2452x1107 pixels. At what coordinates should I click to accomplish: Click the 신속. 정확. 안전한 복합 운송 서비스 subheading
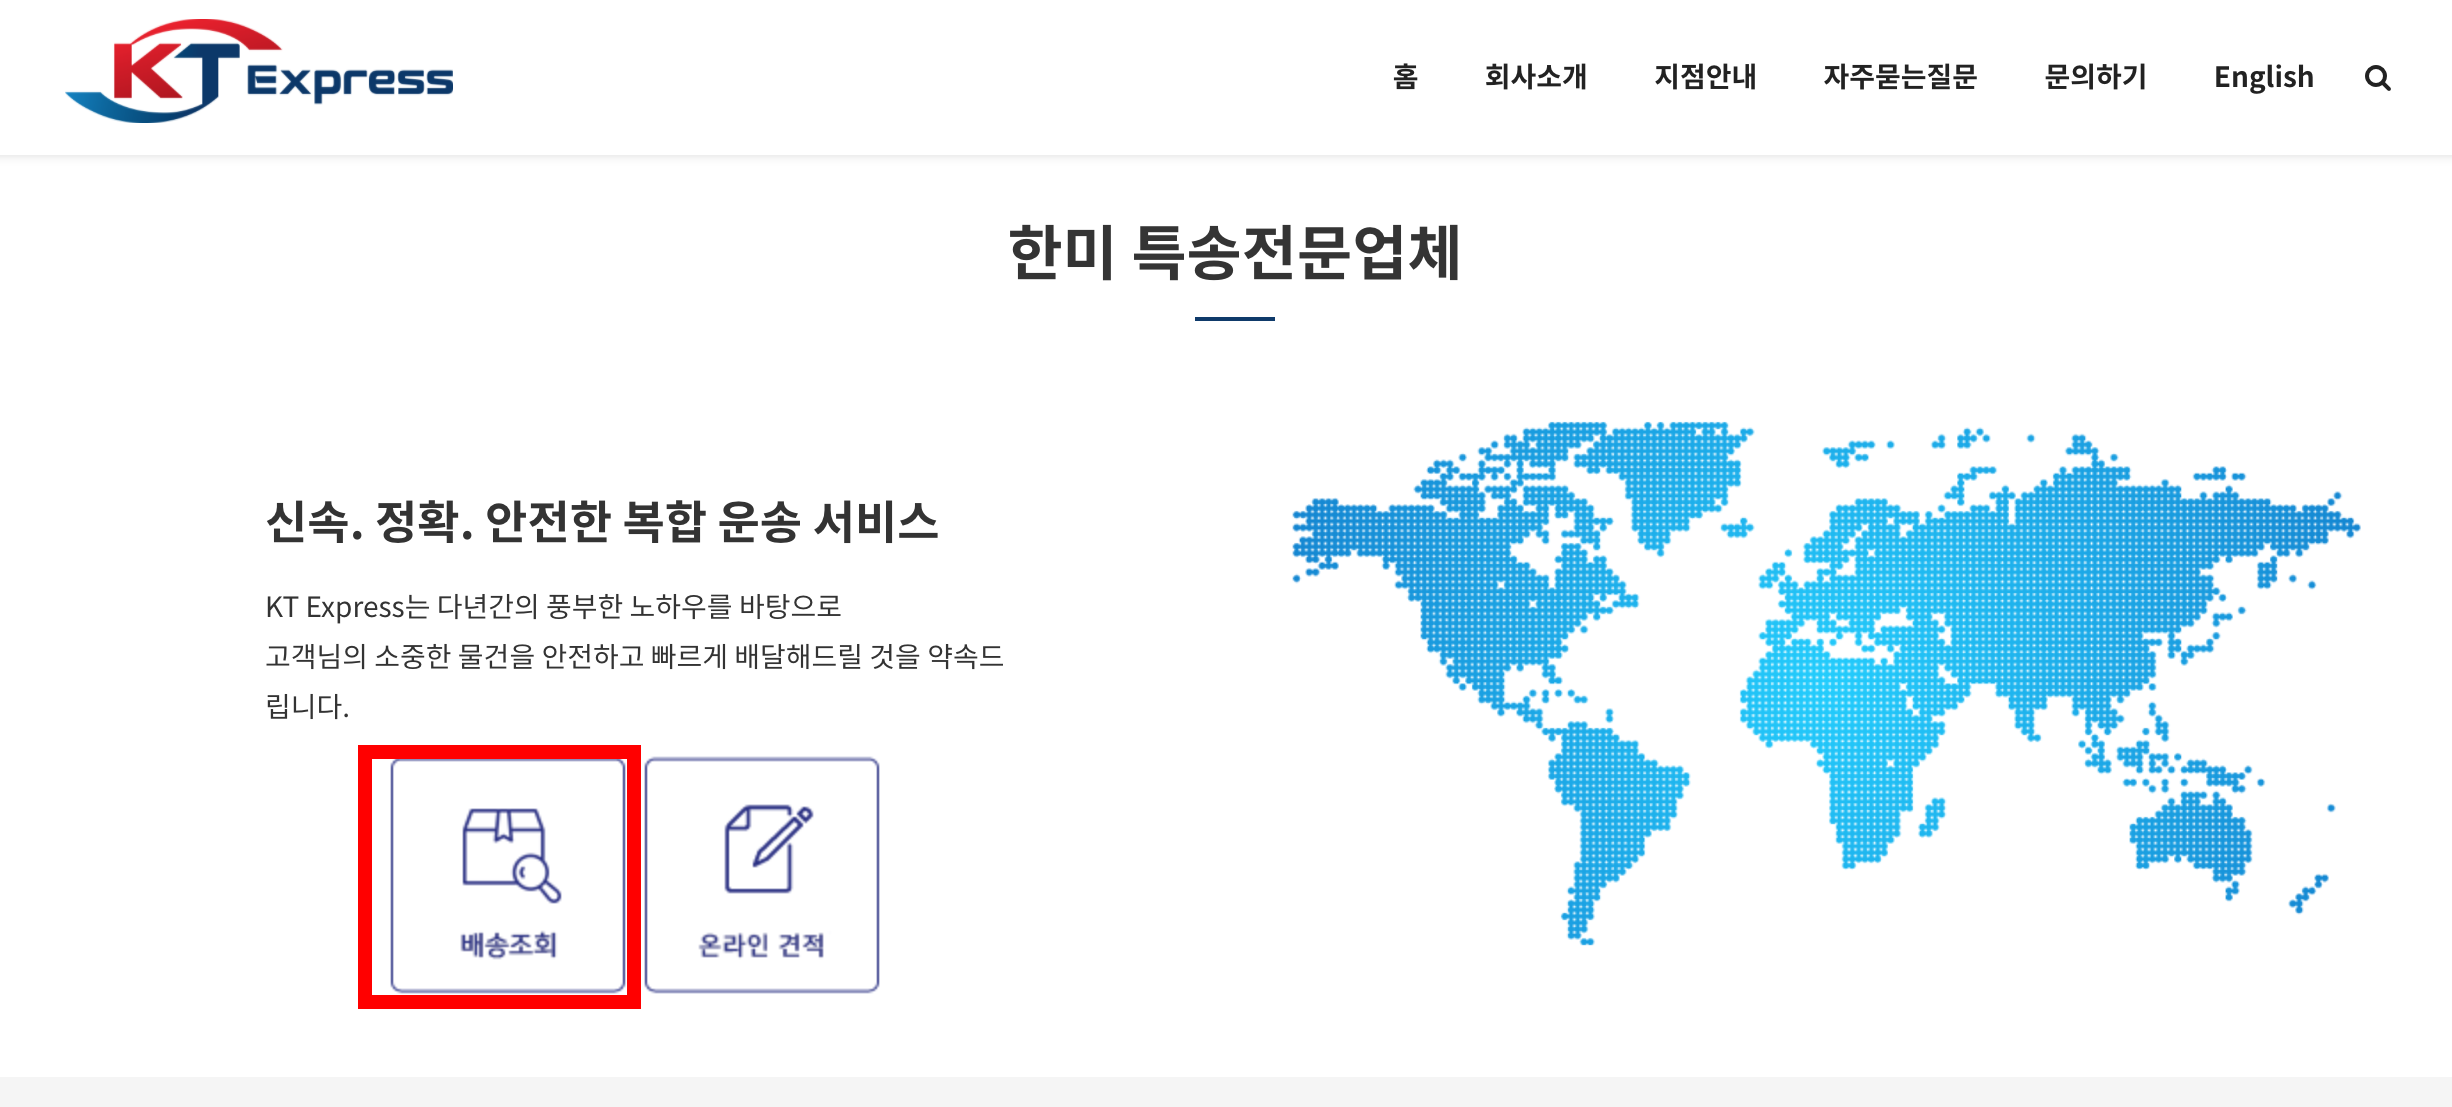click(x=602, y=522)
